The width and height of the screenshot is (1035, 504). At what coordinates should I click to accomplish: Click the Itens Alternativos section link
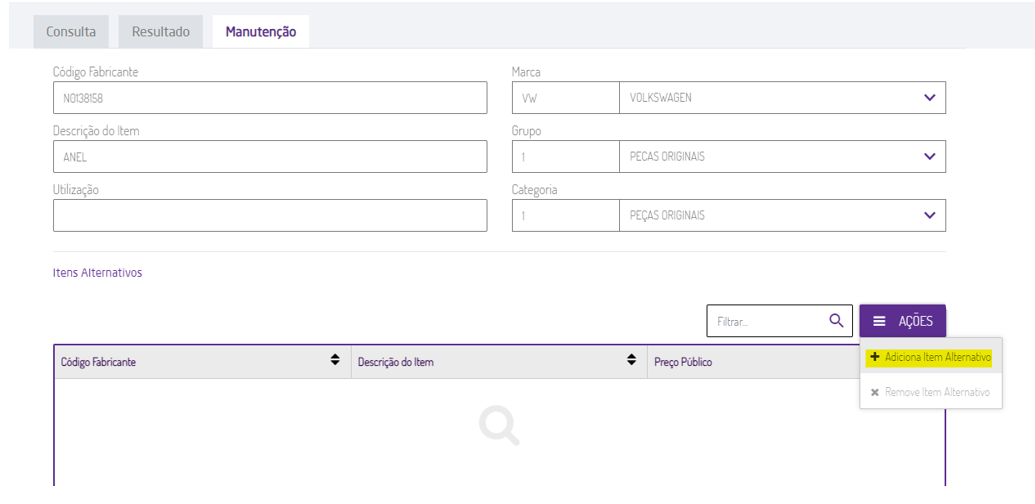pos(97,273)
